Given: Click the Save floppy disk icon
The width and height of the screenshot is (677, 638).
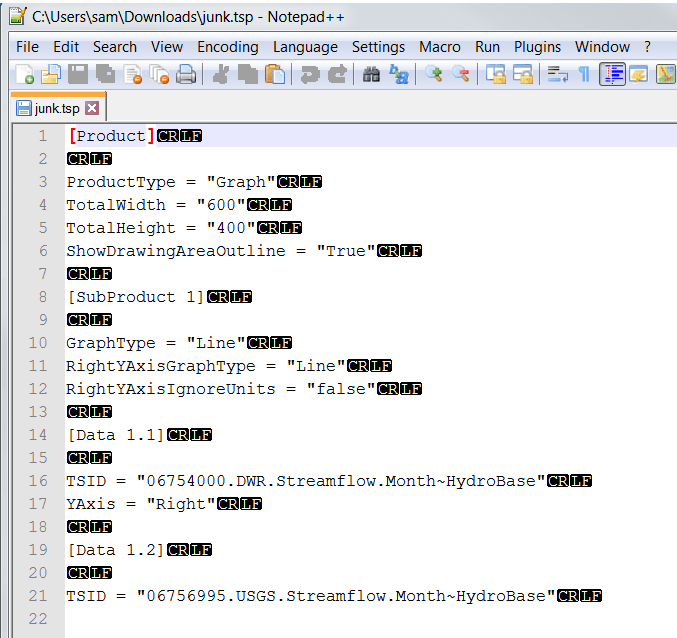Looking at the screenshot, I should coord(78,74).
